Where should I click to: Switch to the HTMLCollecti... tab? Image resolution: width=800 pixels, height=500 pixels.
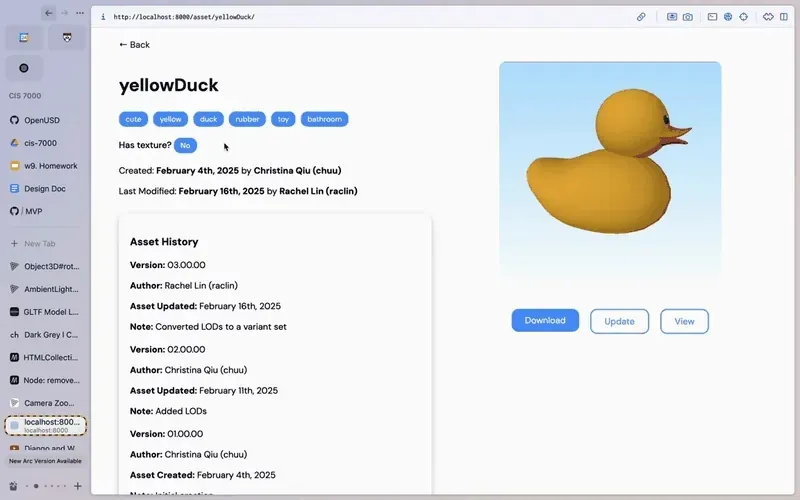(45, 358)
